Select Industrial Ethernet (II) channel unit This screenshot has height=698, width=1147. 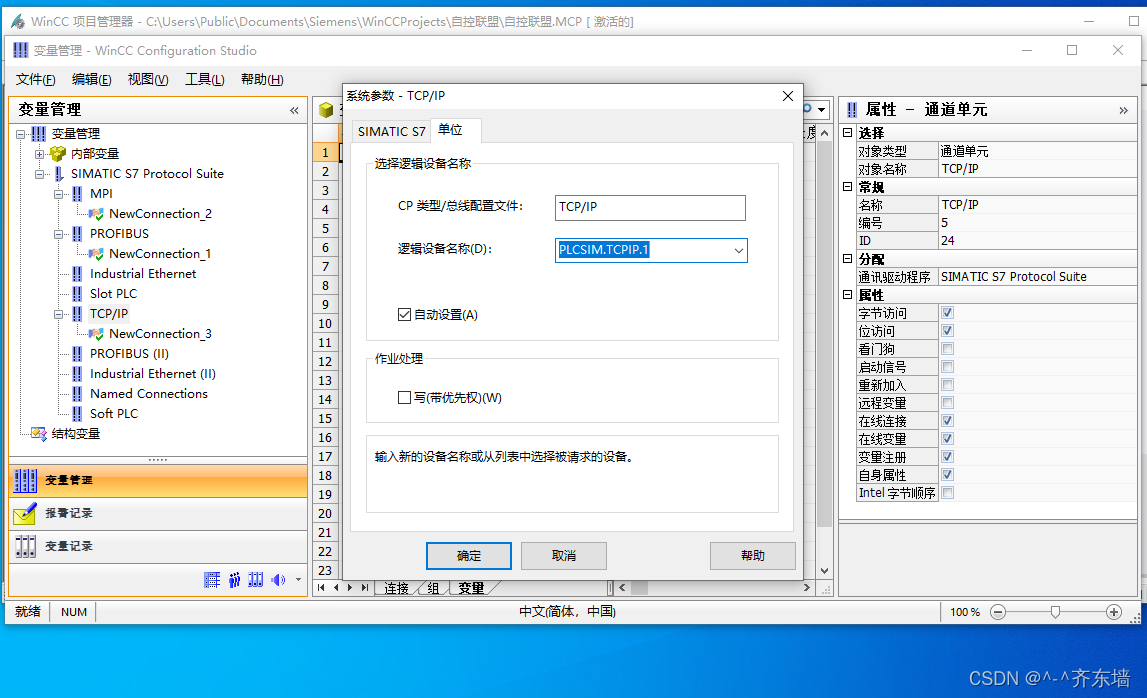pos(153,373)
